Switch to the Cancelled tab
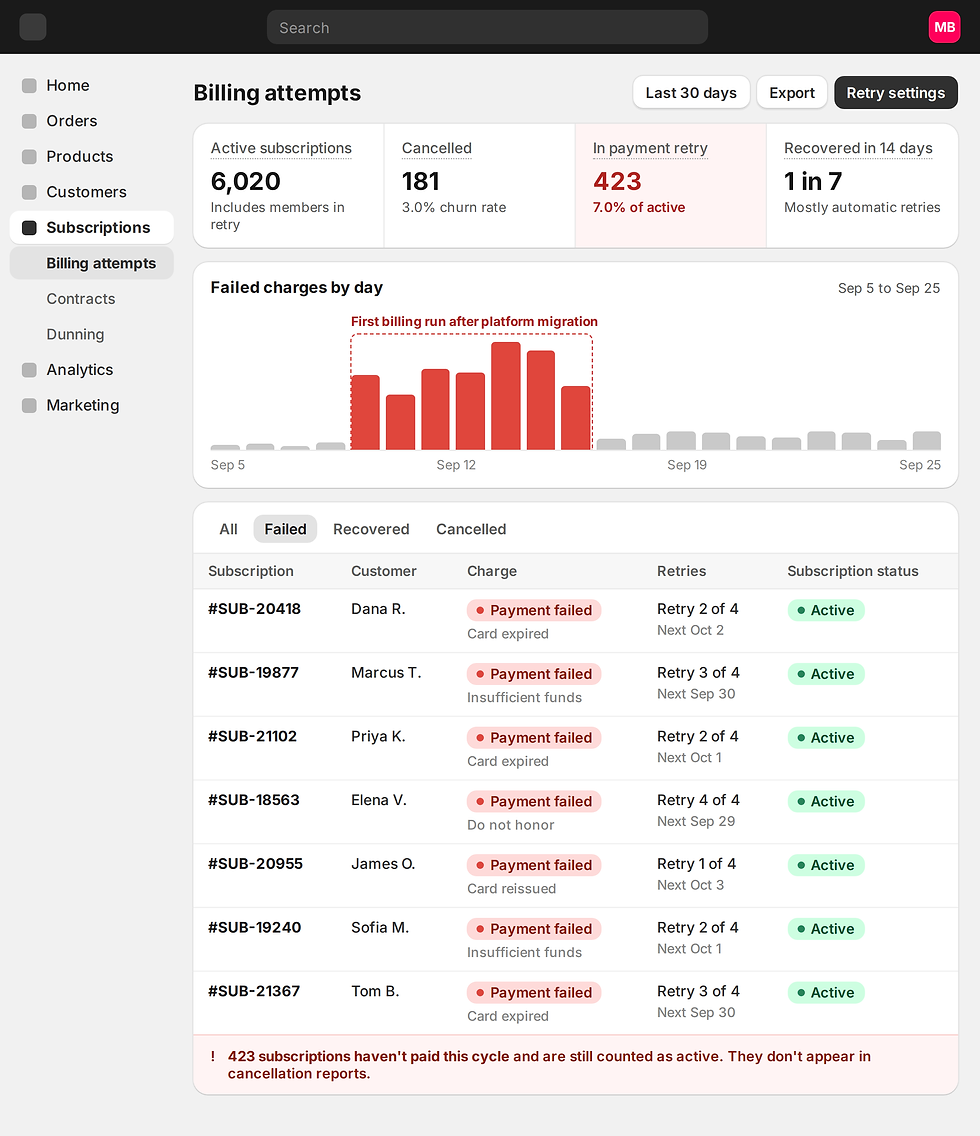The width and height of the screenshot is (980, 1136). 471,529
